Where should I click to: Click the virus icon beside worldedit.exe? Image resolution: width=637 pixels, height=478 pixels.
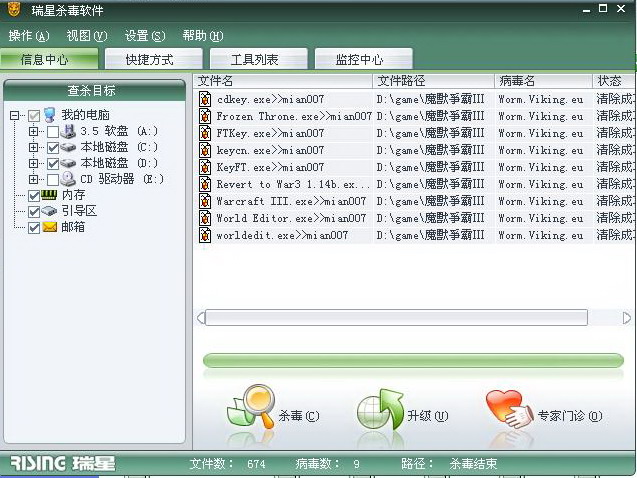(x=205, y=235)
